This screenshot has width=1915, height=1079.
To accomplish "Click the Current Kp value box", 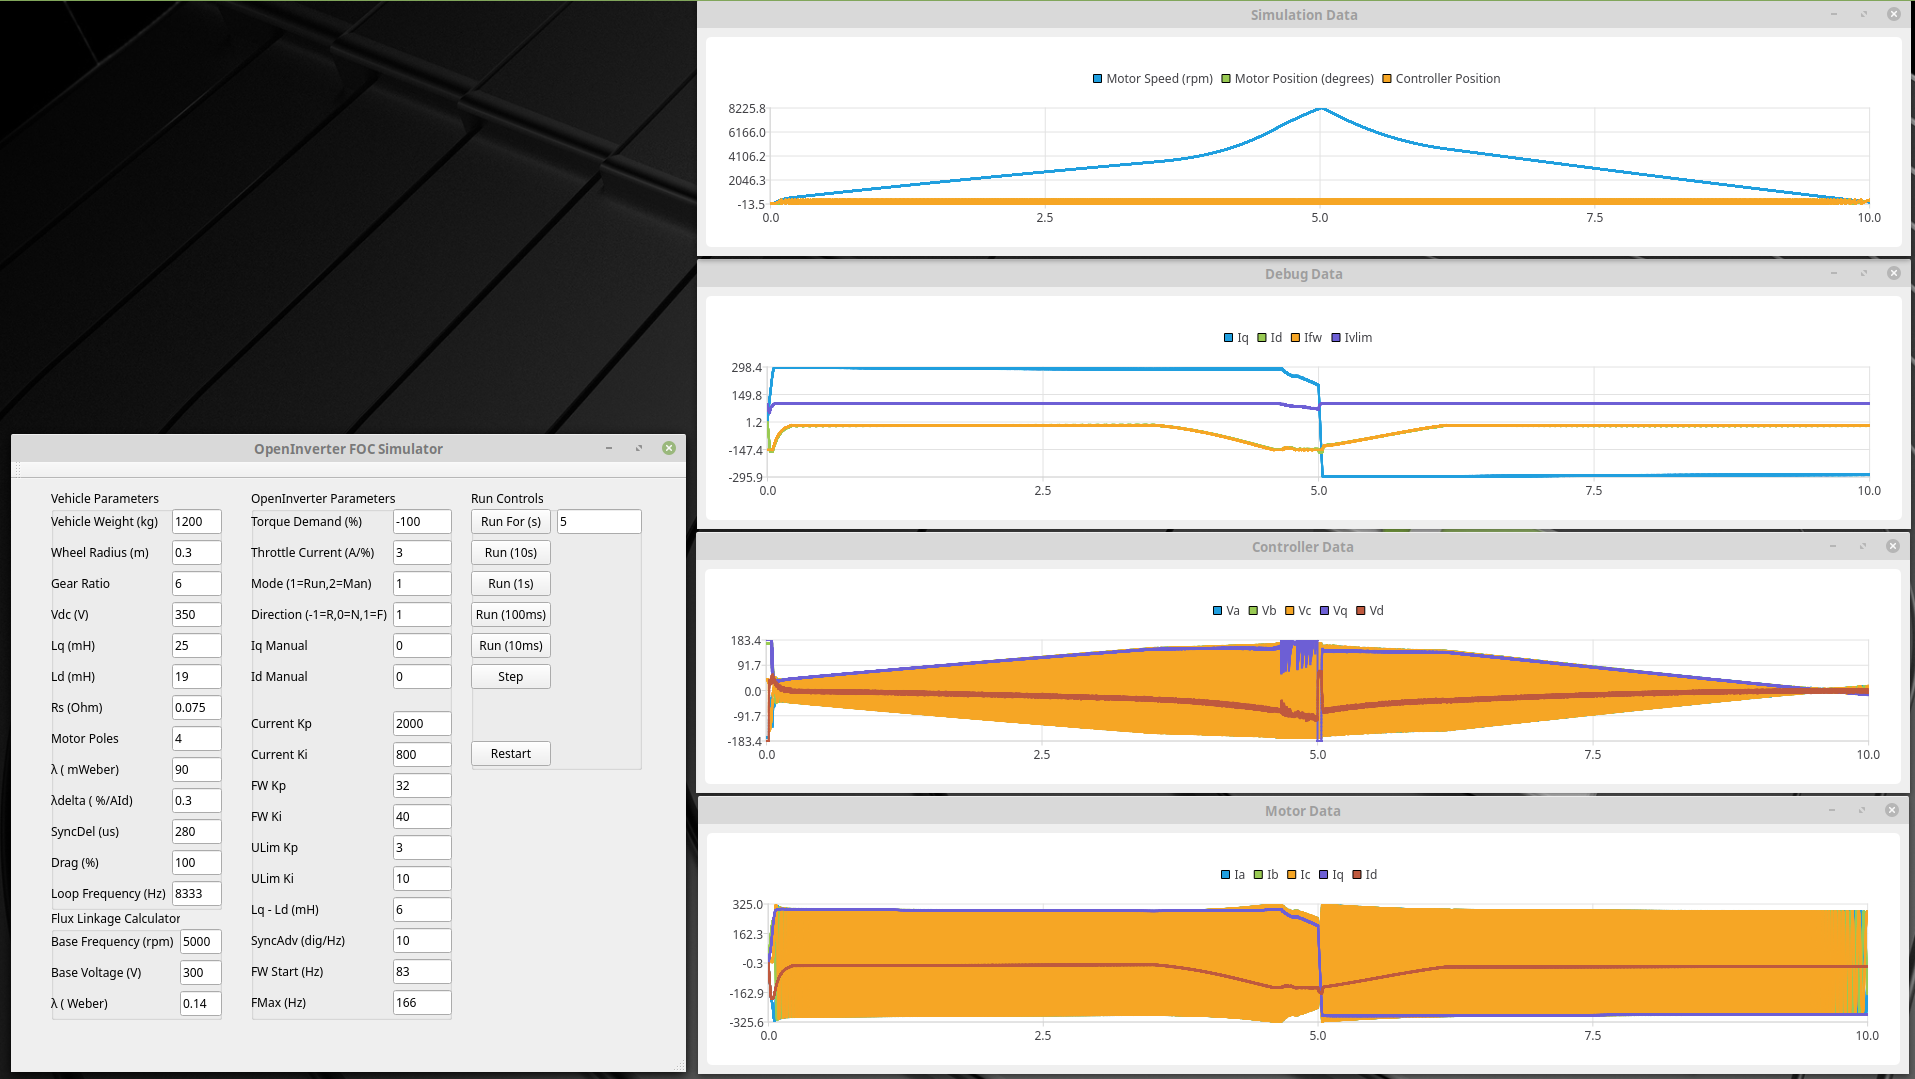I will tap(421, 724).
